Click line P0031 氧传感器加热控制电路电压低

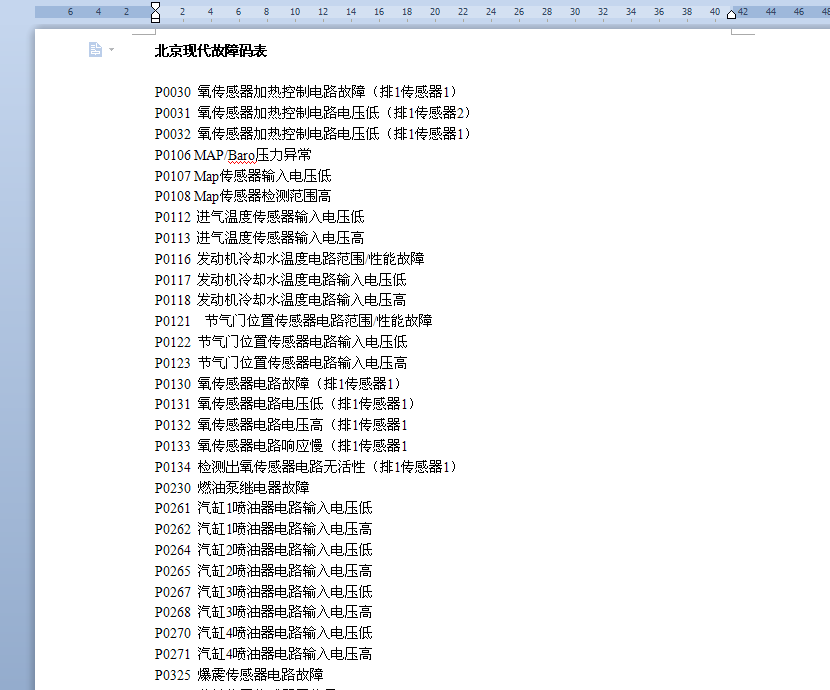(312, 113)
